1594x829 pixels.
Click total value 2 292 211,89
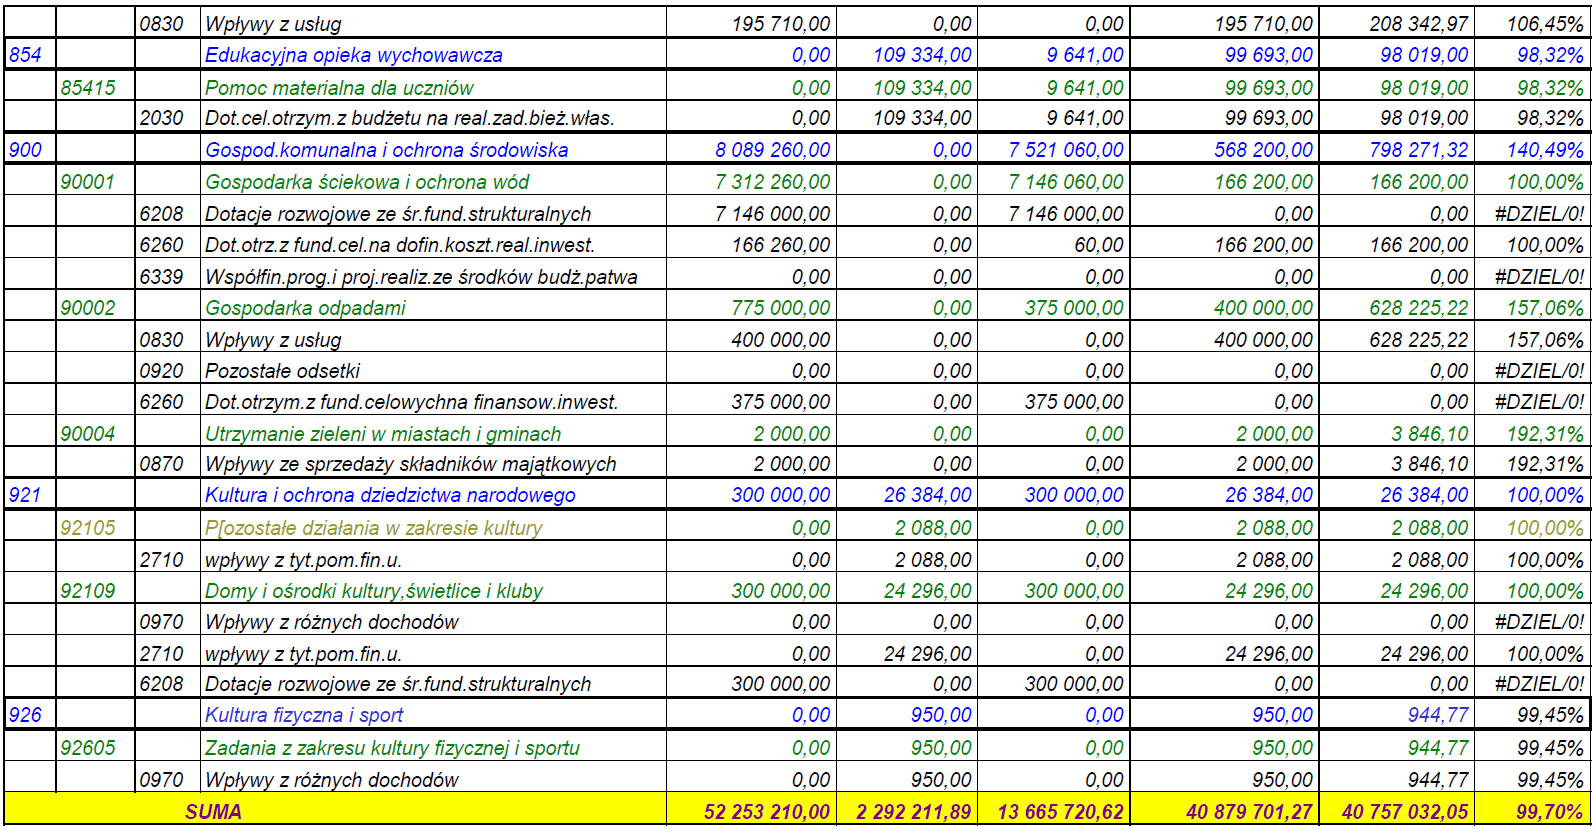(x=914, y=812)
